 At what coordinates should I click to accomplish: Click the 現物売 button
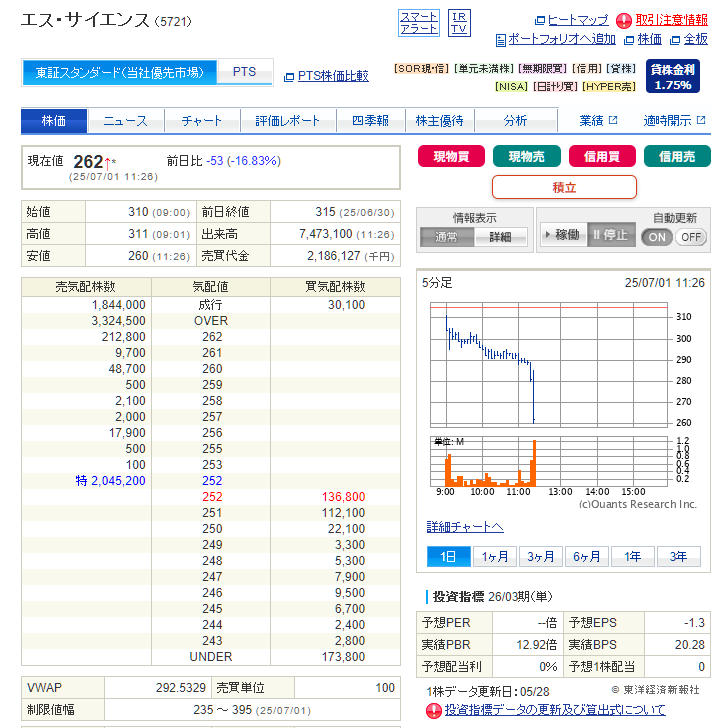[526, 156]
